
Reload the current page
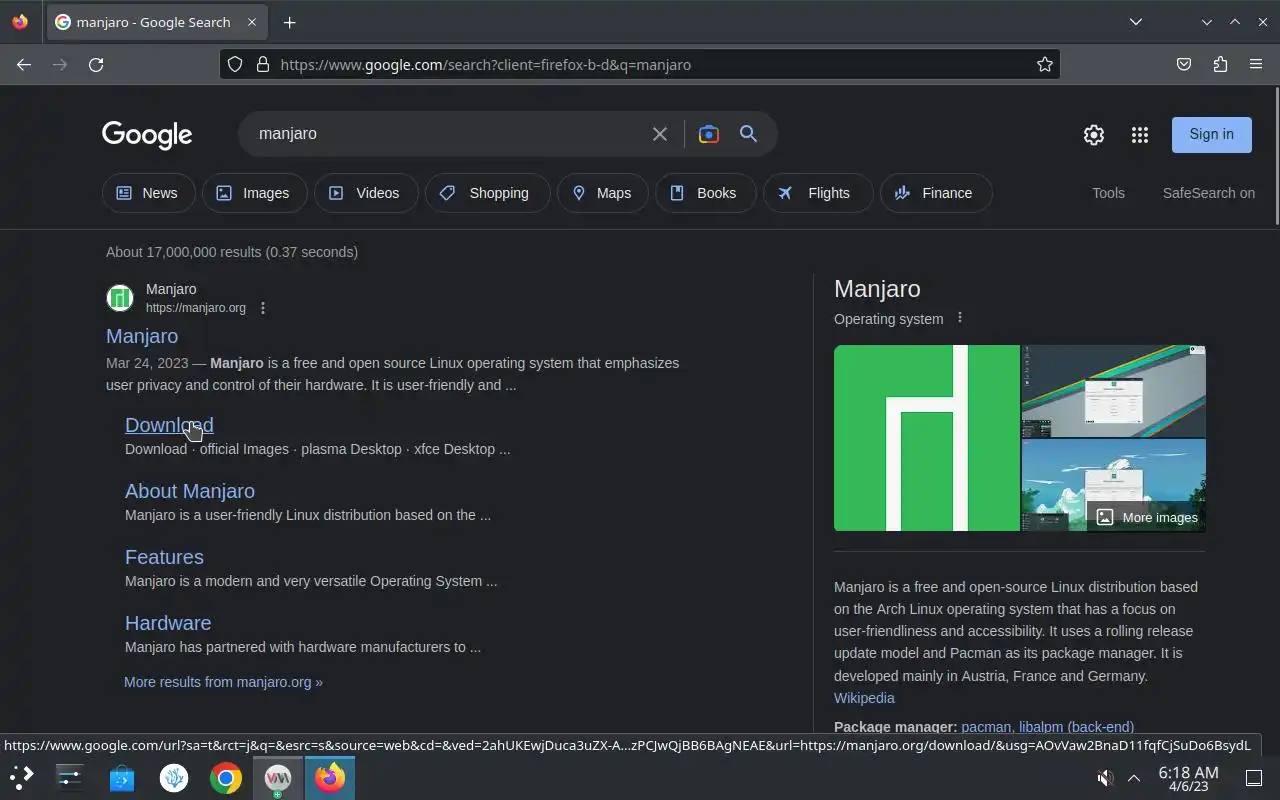pyautogui.click(x=96, y=64)
